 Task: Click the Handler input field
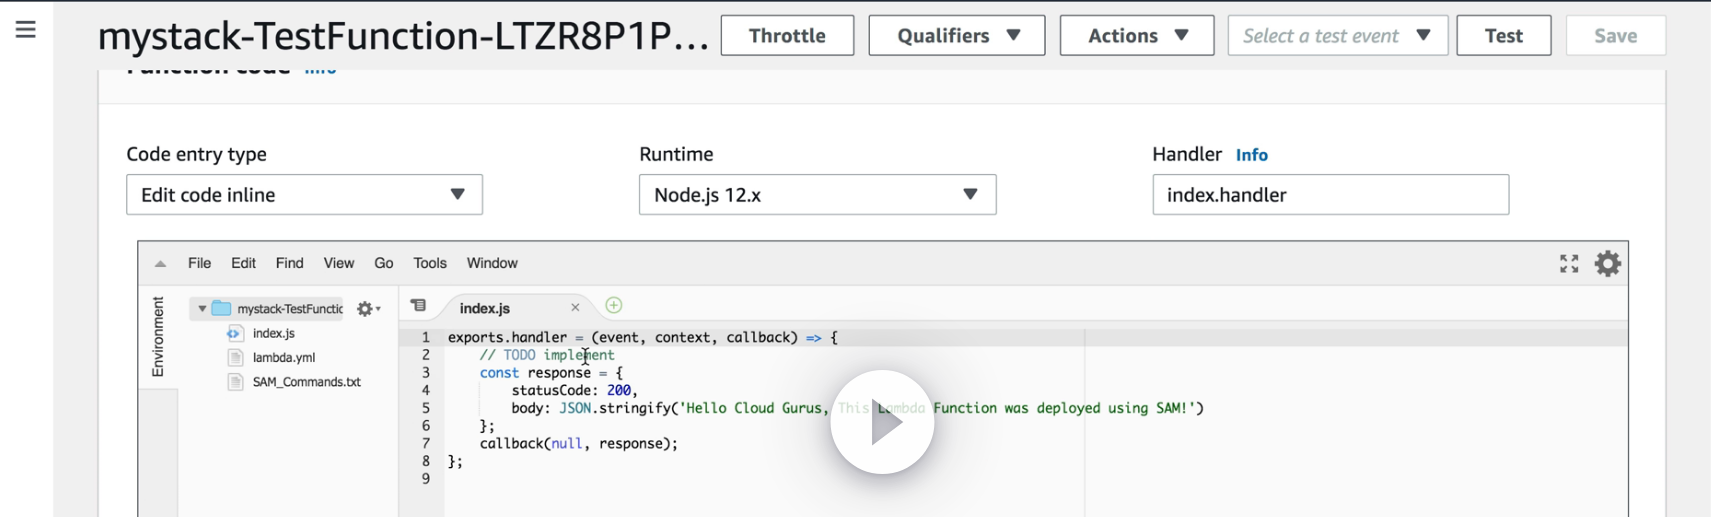[x=1330, y=195]
